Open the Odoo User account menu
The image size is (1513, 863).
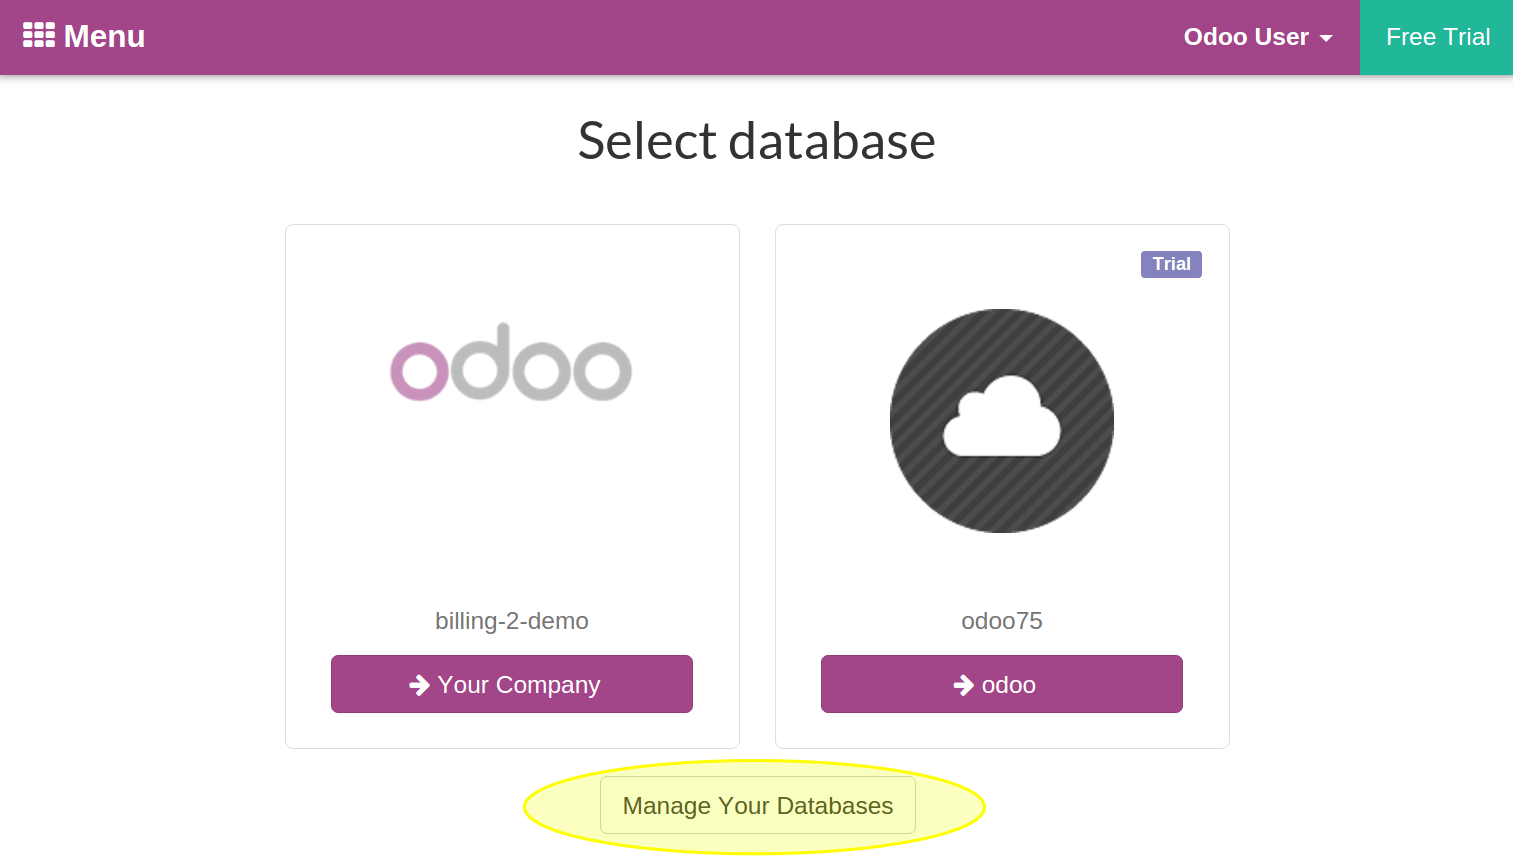coord(1245,37)
